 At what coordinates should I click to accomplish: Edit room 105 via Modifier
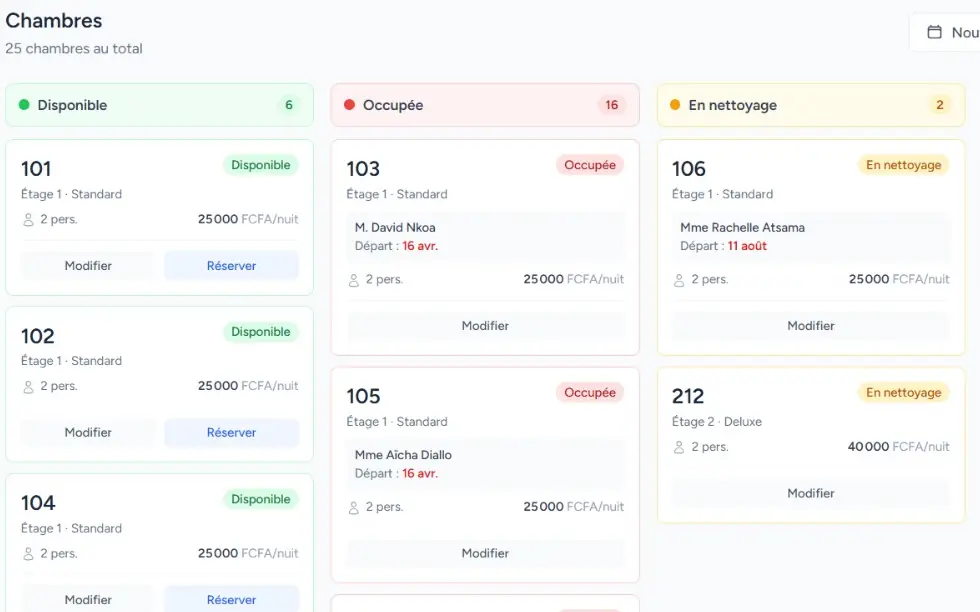(485, 553)
